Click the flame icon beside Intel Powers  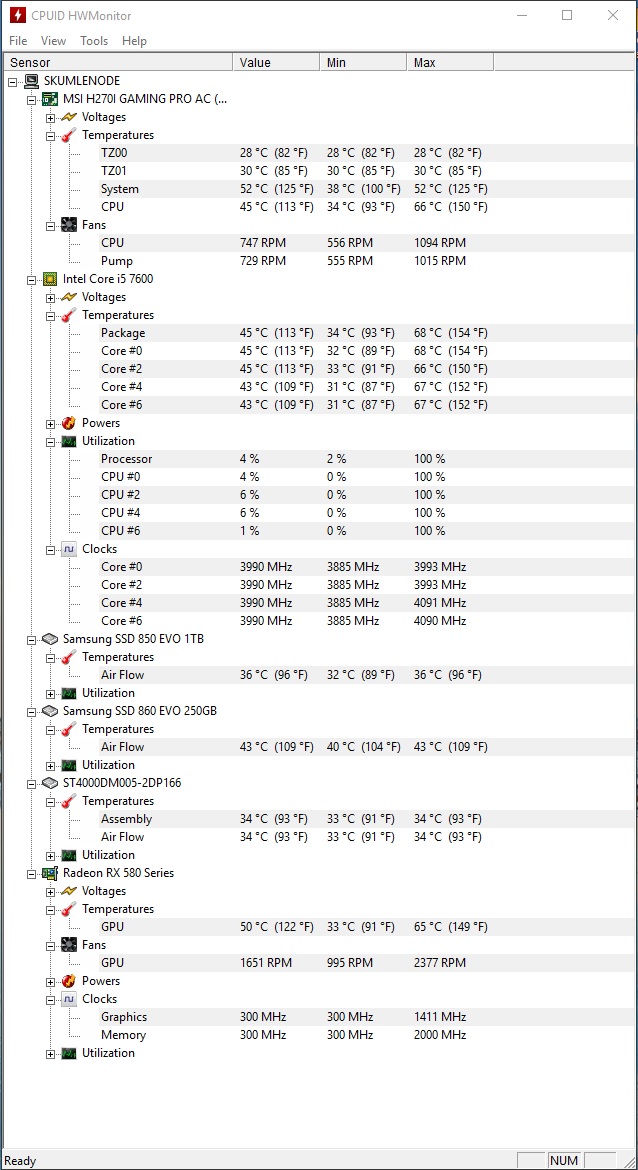pyautogui.click(x=69, y=423)
